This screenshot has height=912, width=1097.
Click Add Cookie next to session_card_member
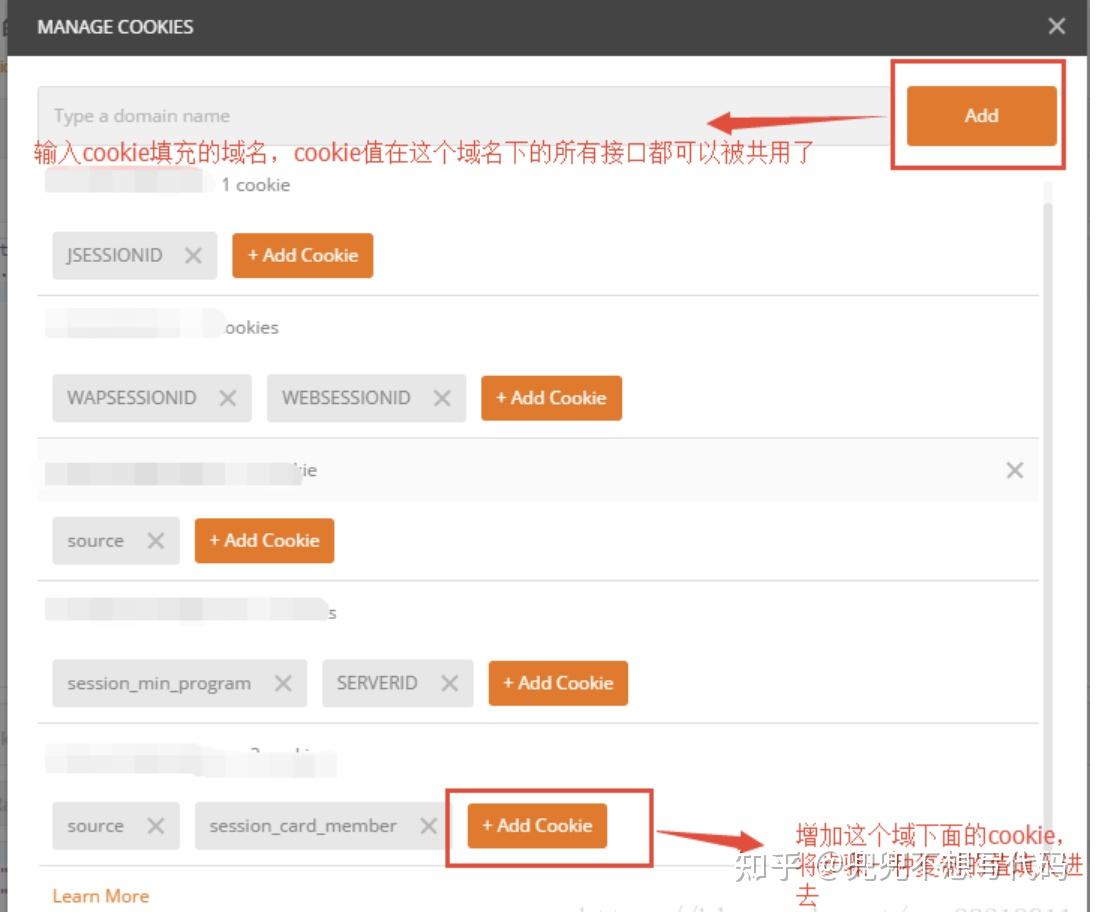[x=537, y=825]
